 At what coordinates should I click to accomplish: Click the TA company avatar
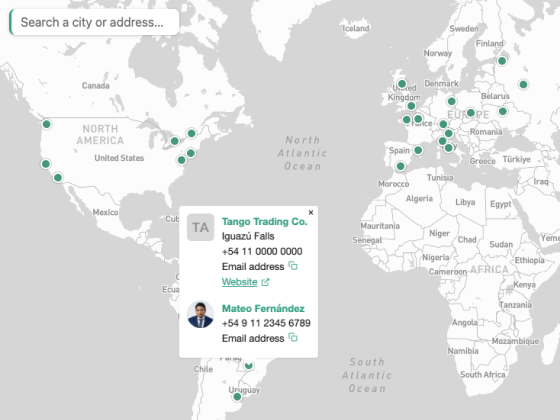[201, 227]
